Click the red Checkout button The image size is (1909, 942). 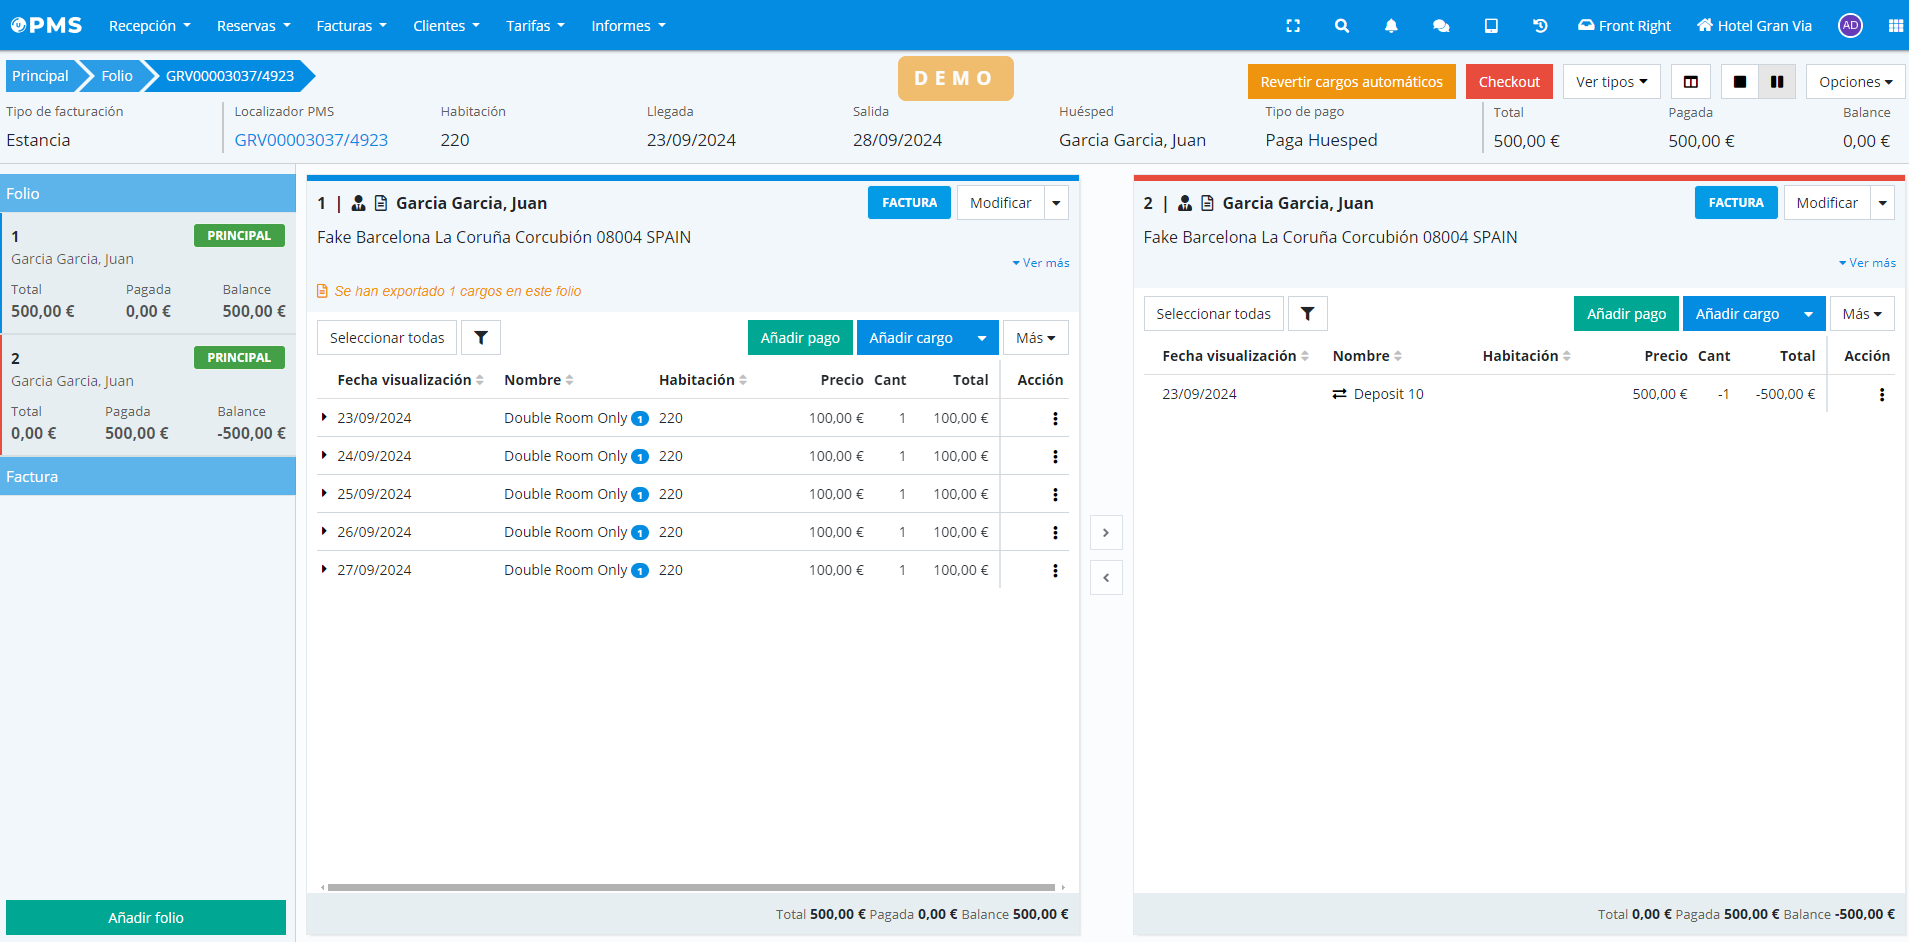coord(1509,82)
